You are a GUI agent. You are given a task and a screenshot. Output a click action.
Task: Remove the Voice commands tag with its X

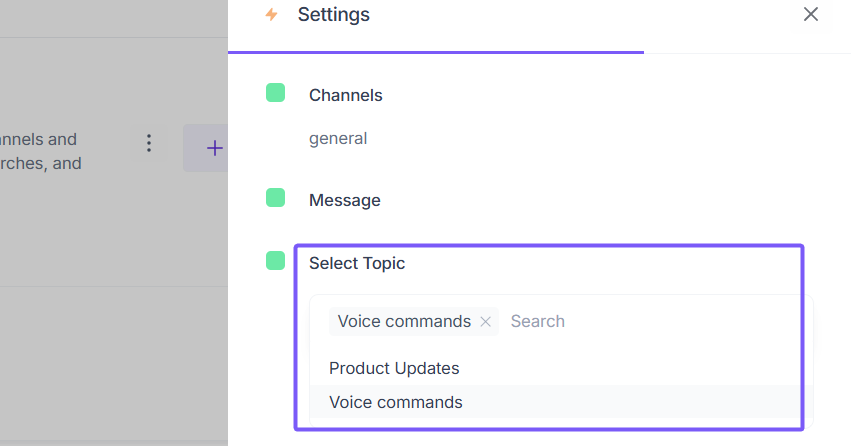[x=486, y=322]
